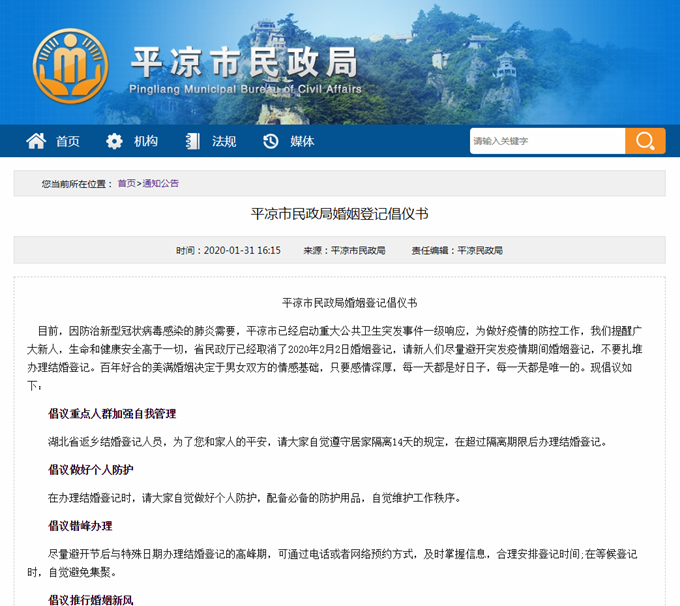Follow the 首页 breadcrumb link
Viewport: 680px width, 606px height.
pos(127,183)
